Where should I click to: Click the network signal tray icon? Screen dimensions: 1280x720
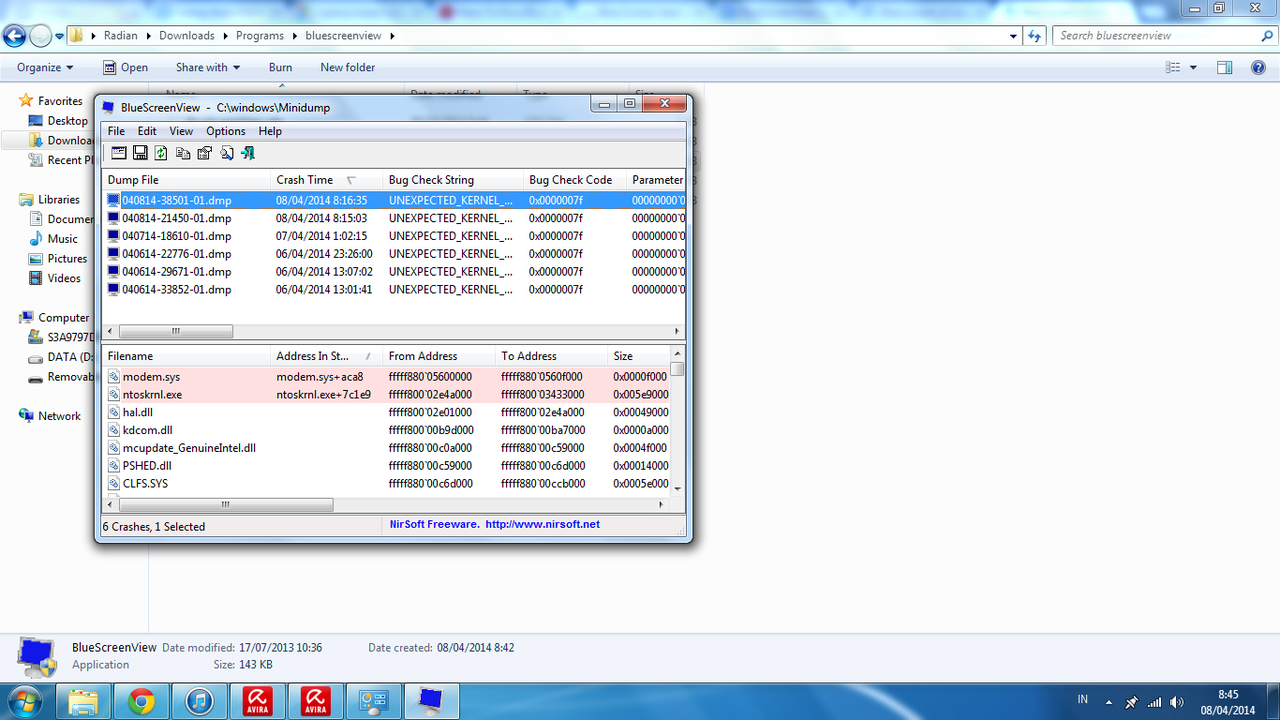(x=1155, y=702)
